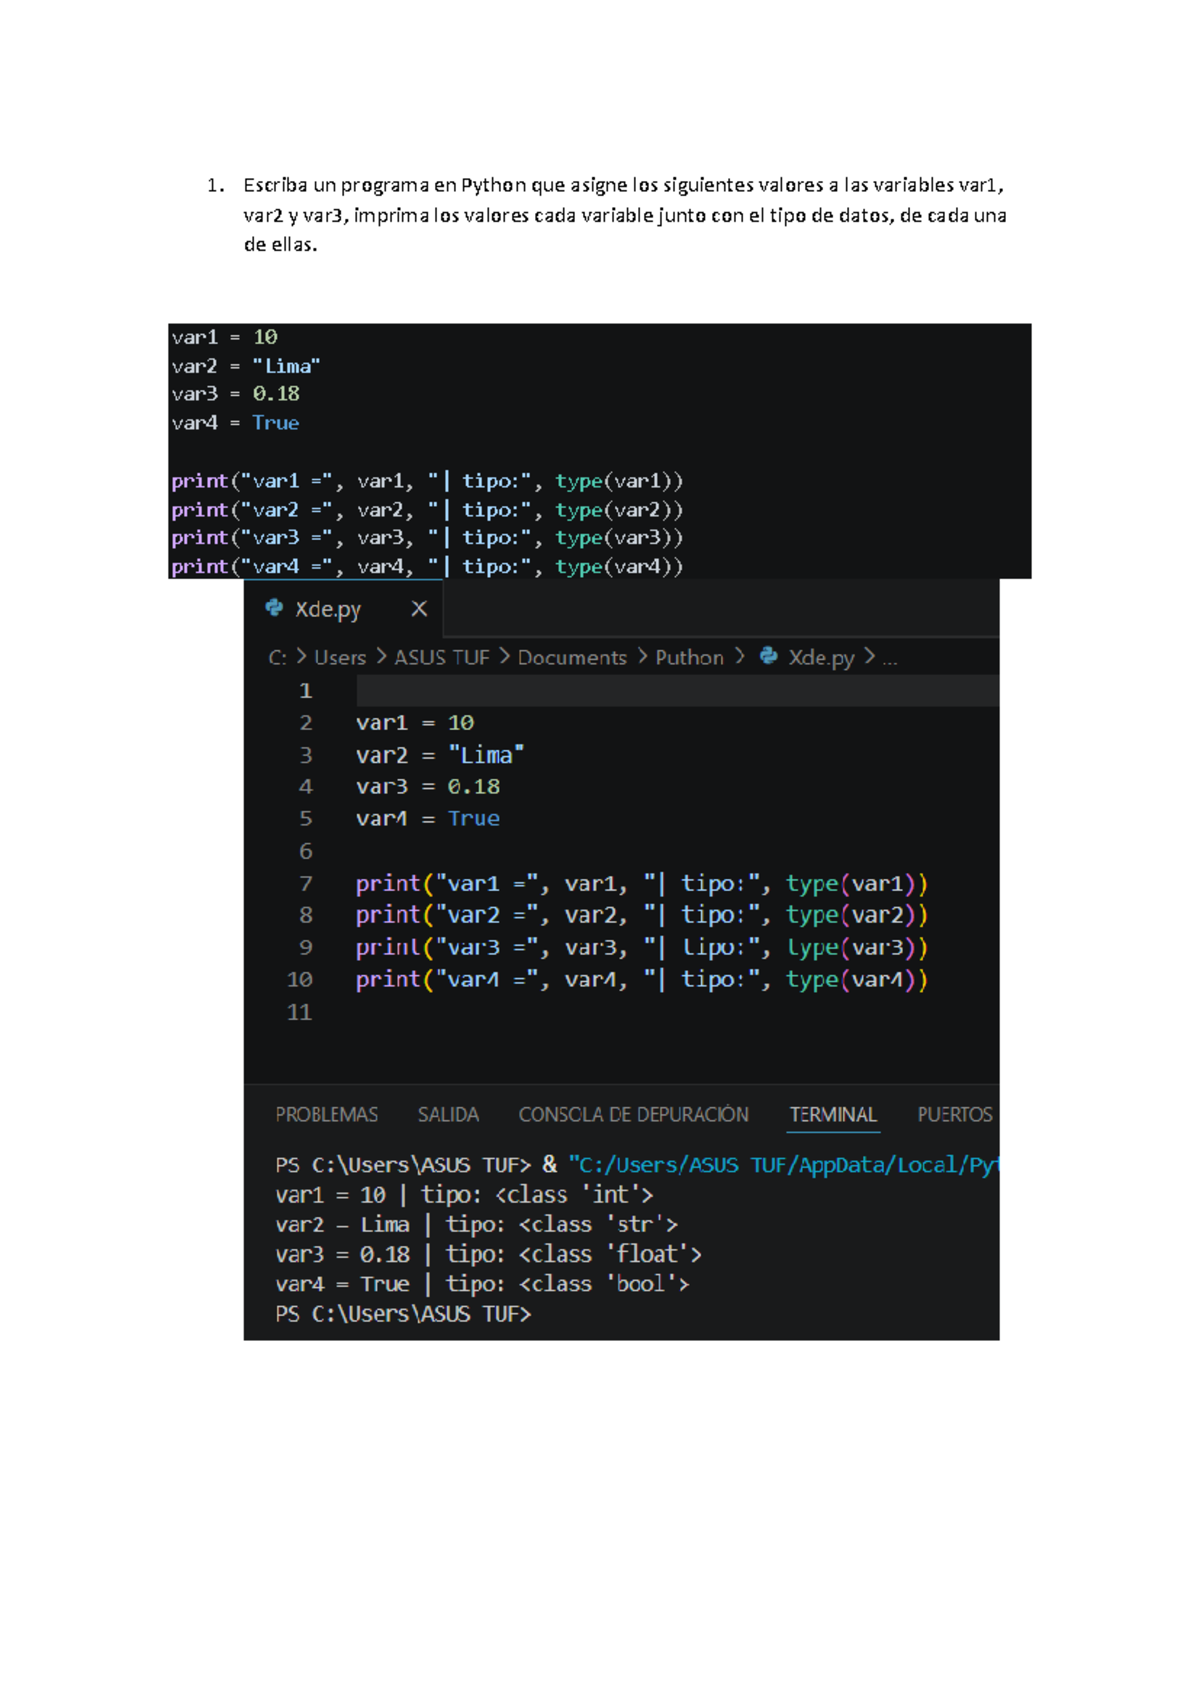Screen dimensions: 1200x1696
Task: Select the TERMINAL panel tab
Action: tap(833, 1114)
